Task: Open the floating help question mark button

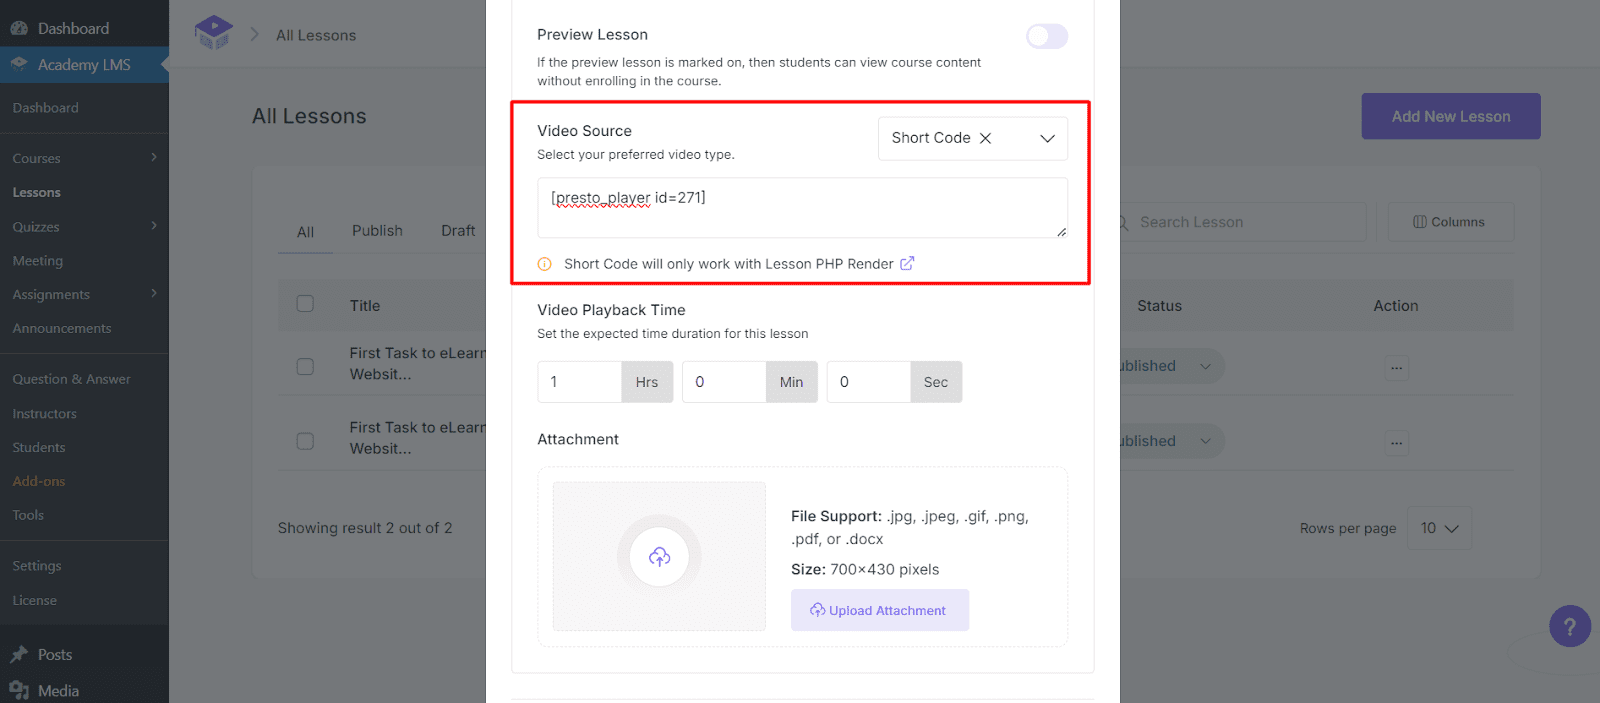Action: pyautogui.click(x=1569, y=626)
